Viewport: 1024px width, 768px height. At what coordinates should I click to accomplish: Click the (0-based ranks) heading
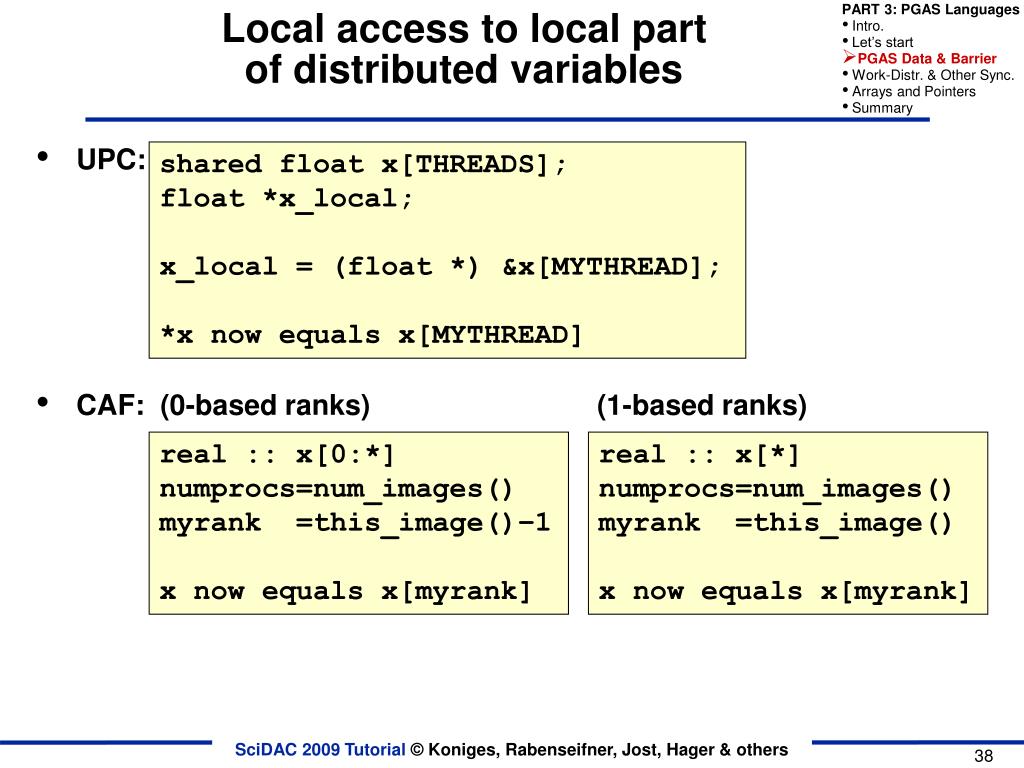click(265, 406)
